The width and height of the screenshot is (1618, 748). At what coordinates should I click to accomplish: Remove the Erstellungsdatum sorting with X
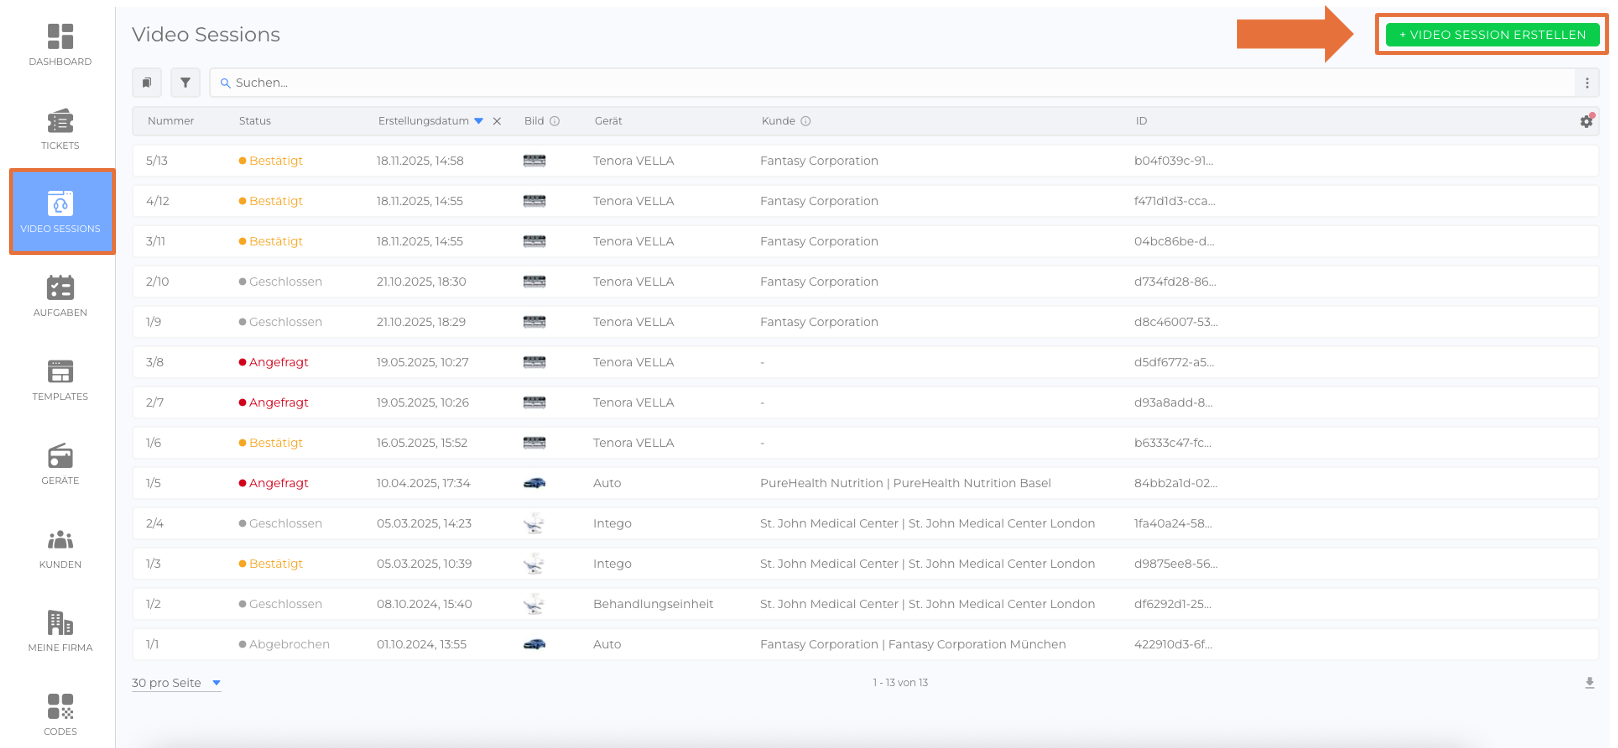(497, 121)
